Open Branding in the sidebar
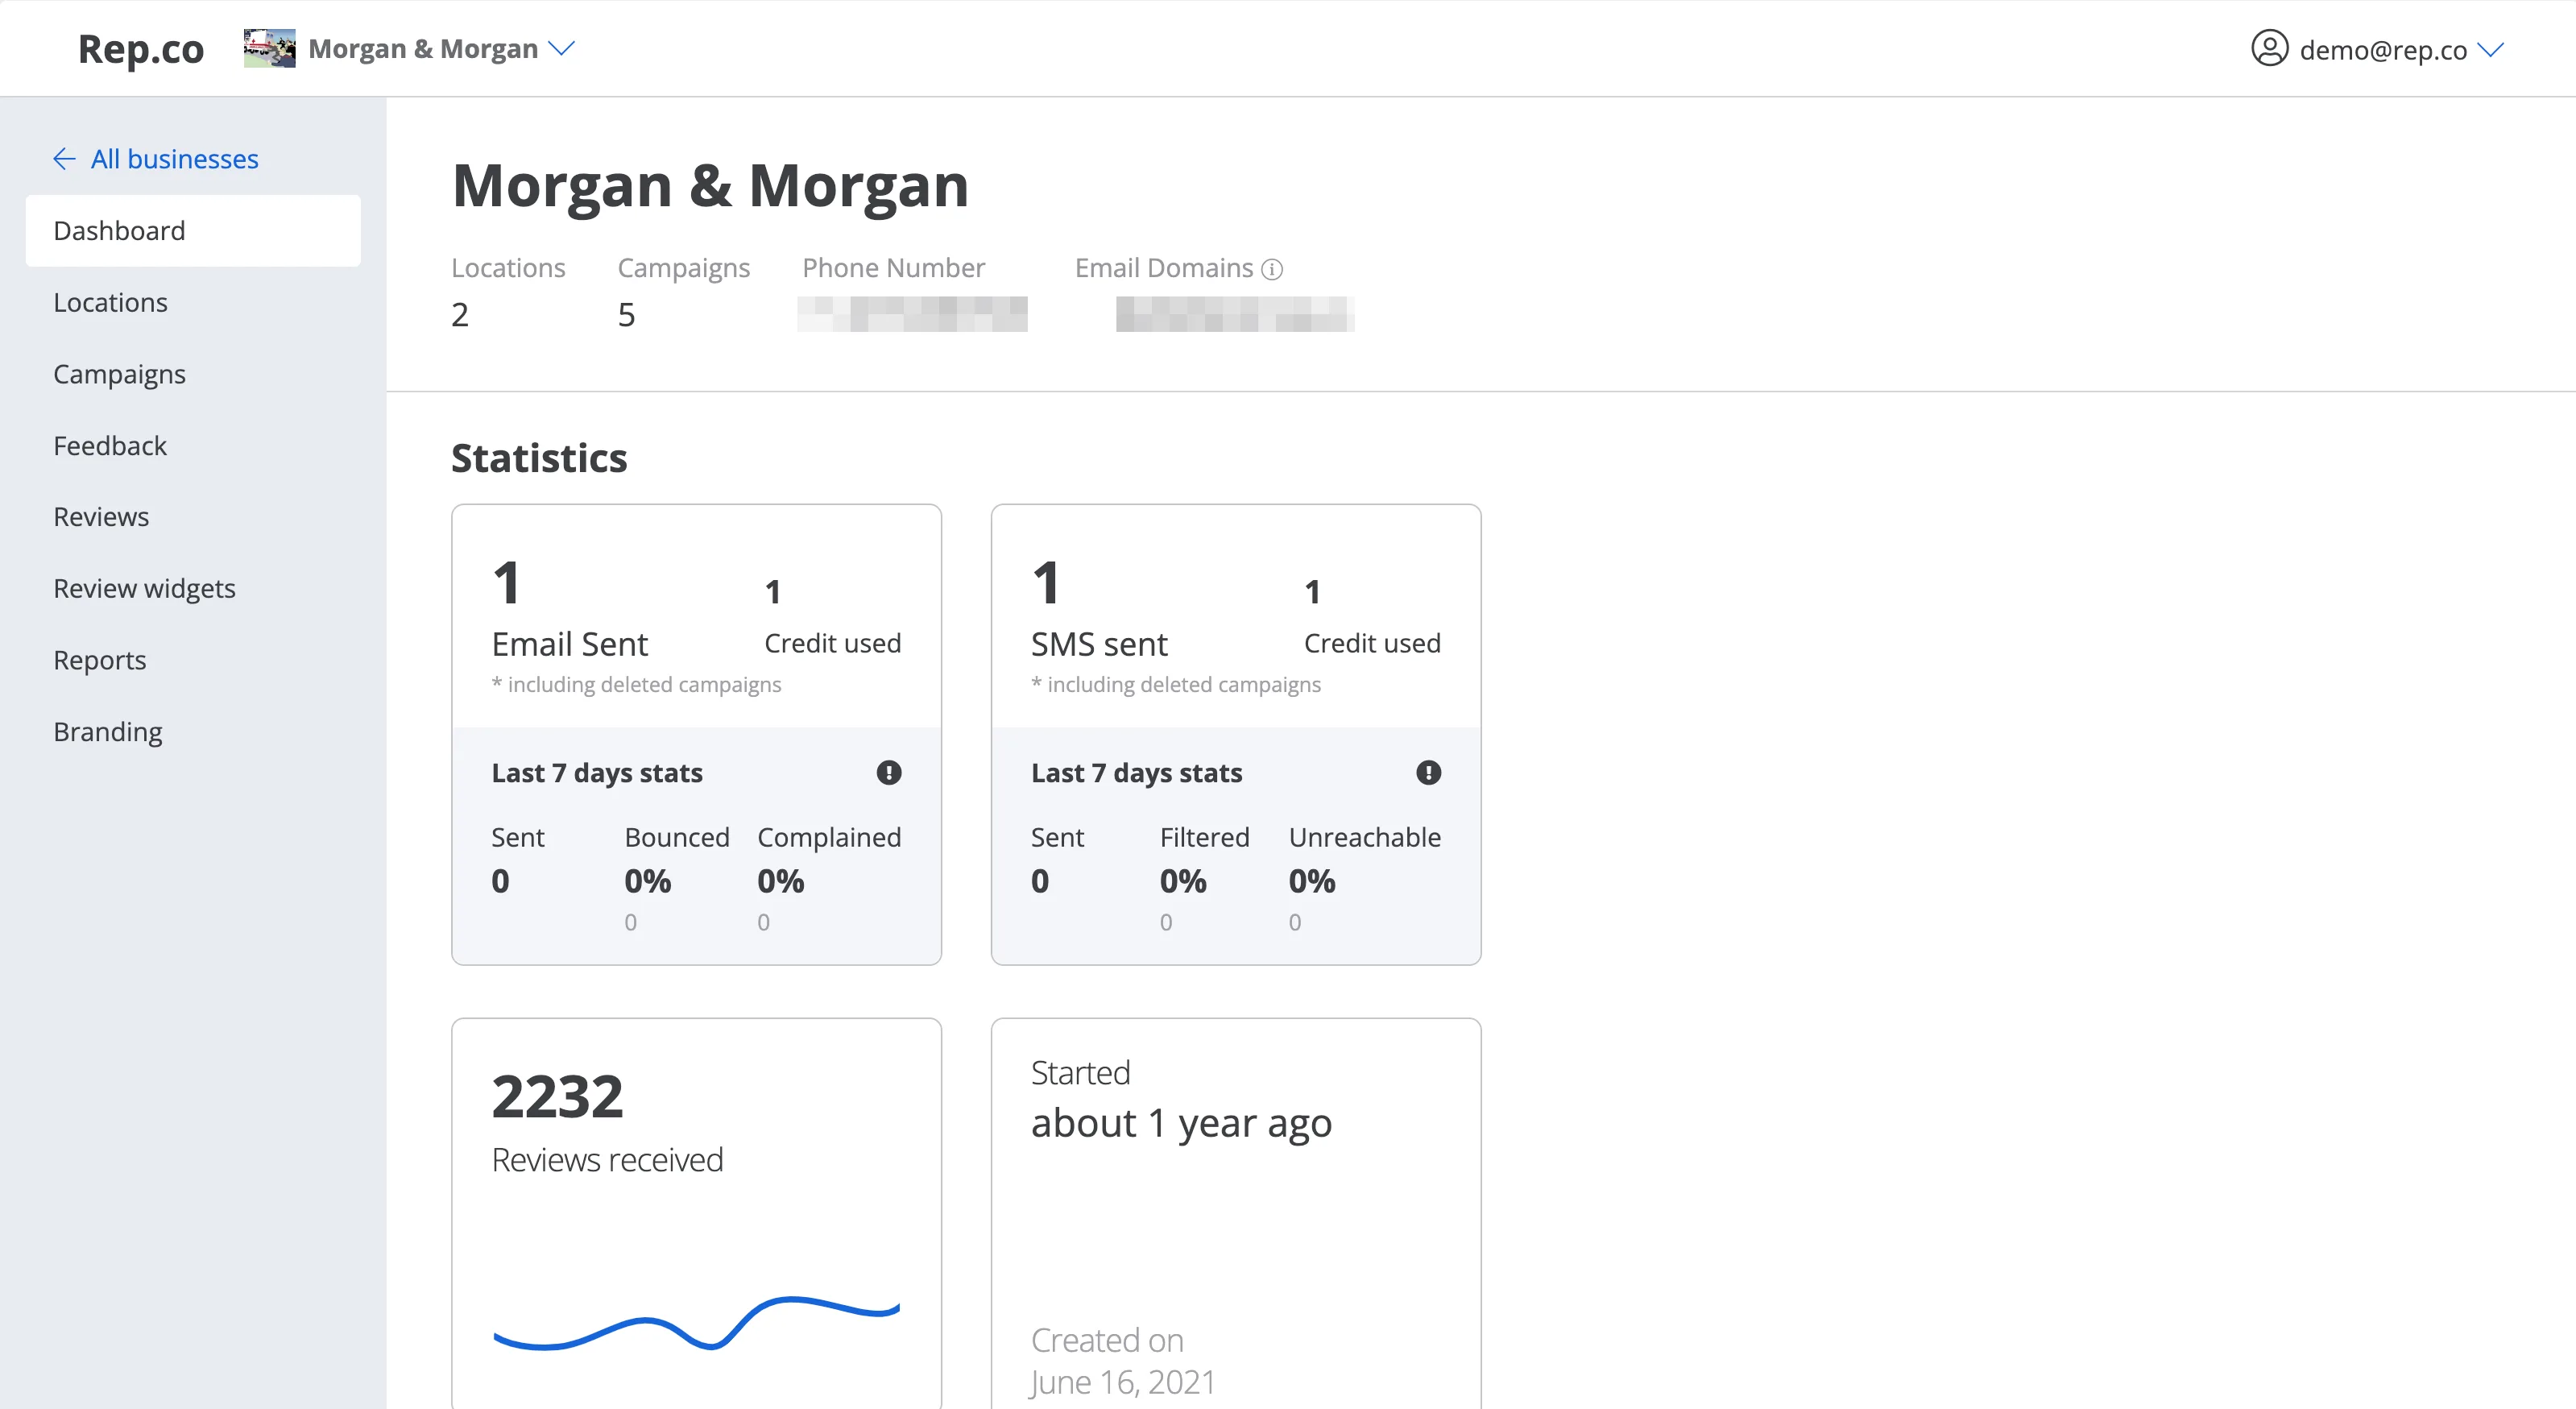2576x1409 pixels. pyautogui.click(x=193, y=732)
